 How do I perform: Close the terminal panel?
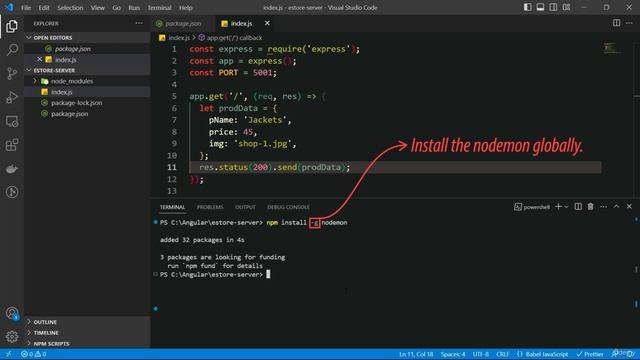(x=629, y=207)
